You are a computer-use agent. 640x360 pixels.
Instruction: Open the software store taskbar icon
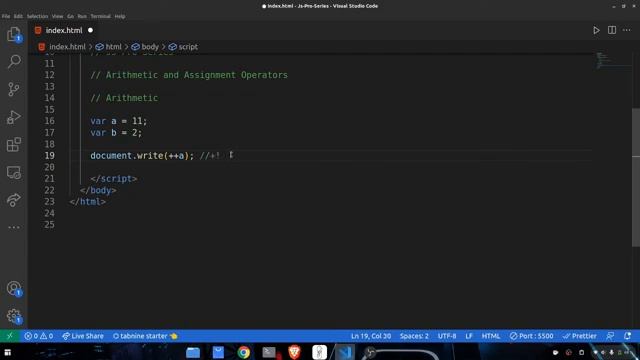tap(218, 352)
